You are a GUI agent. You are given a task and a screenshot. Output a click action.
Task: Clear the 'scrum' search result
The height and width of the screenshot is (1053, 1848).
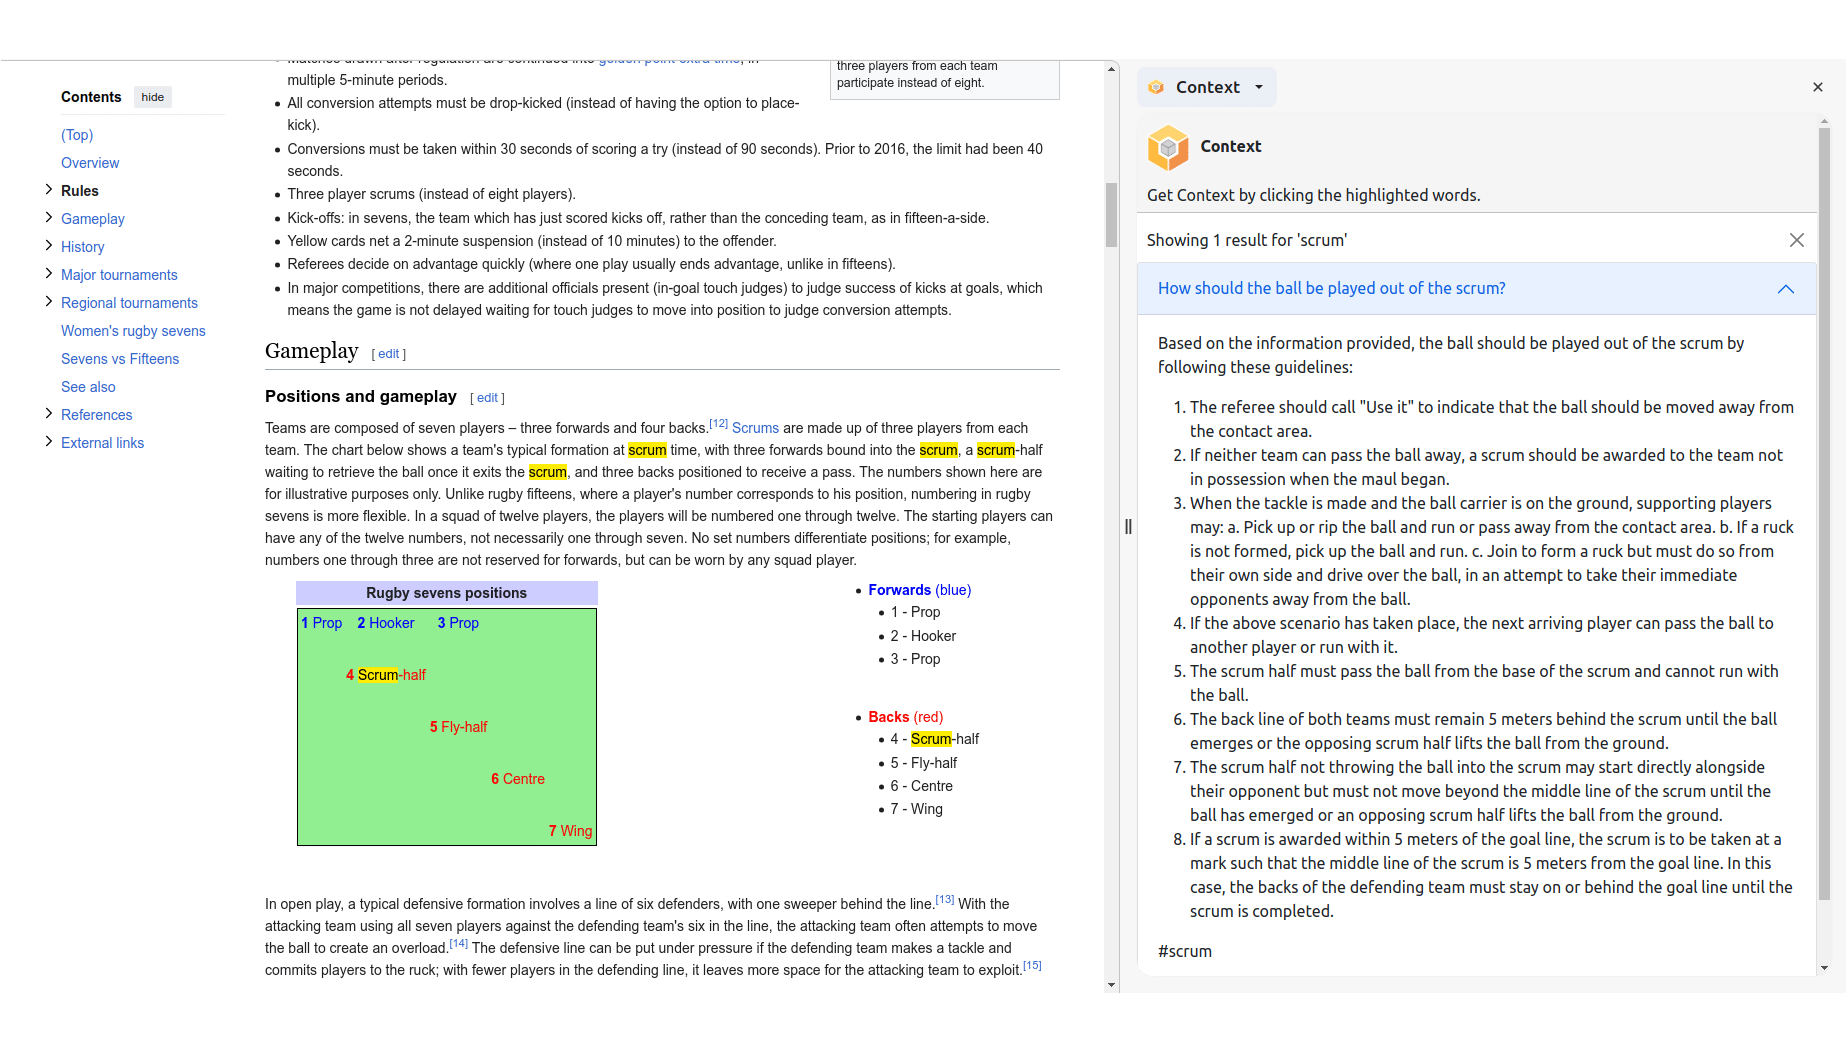(1797, 240)
